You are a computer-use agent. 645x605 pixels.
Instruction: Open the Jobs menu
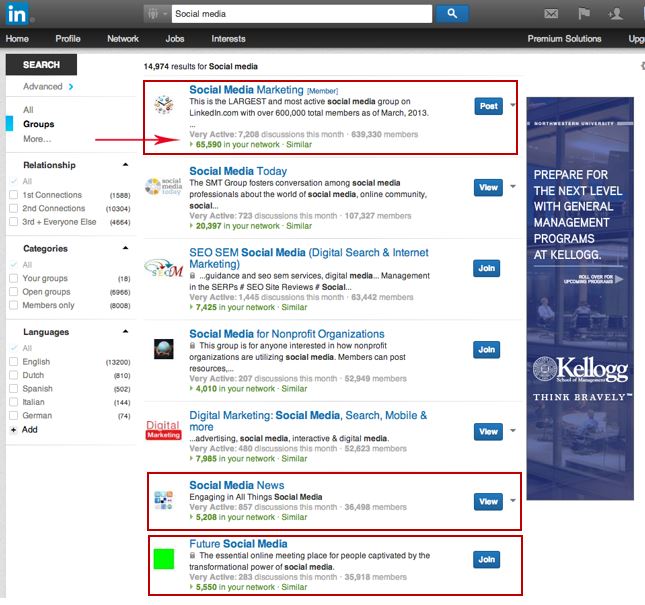[x=175, y=39]
